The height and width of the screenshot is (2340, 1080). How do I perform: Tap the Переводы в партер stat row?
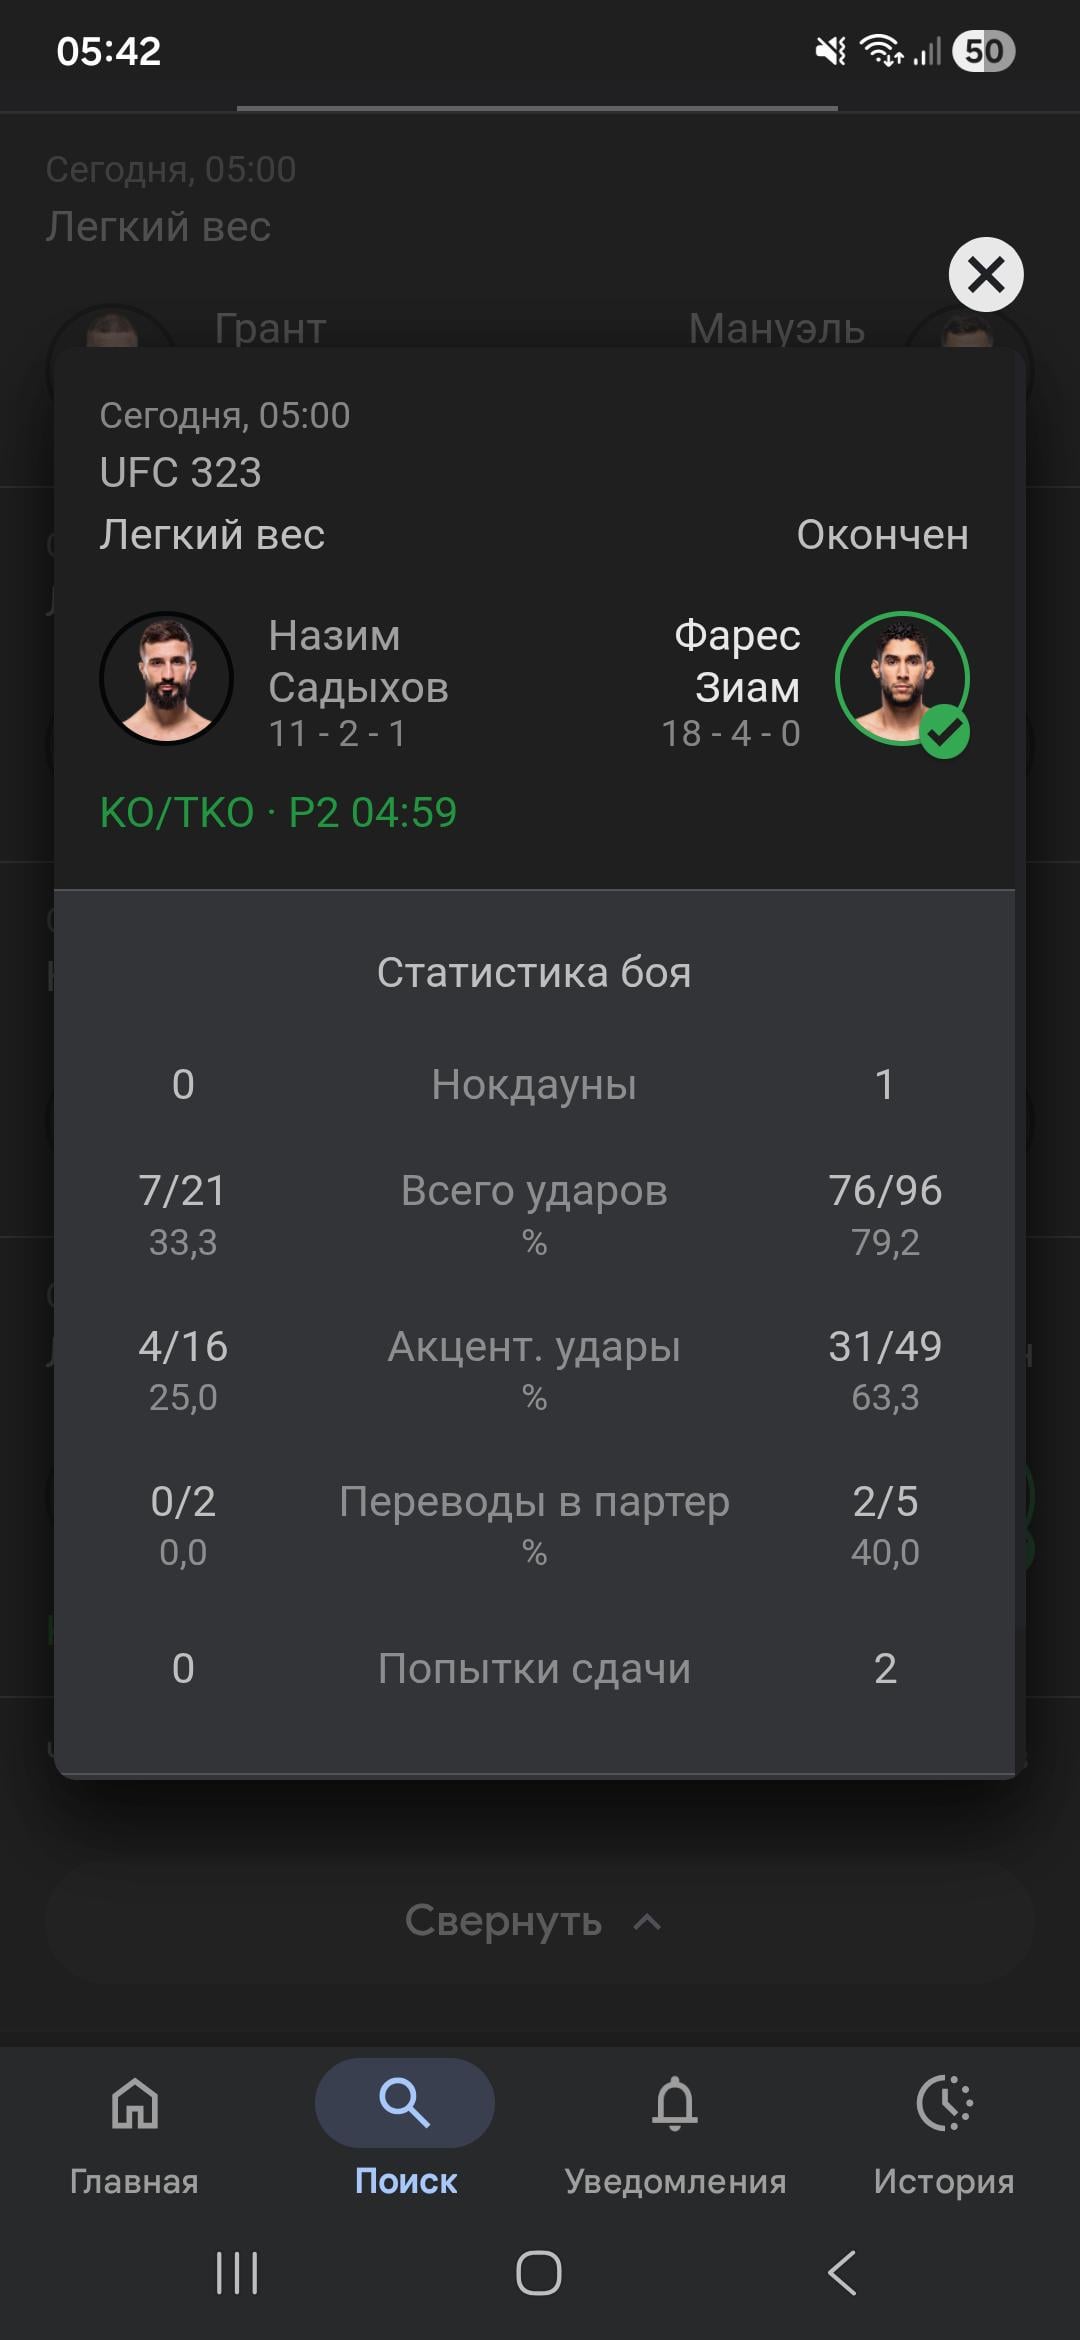(534, 1502)
